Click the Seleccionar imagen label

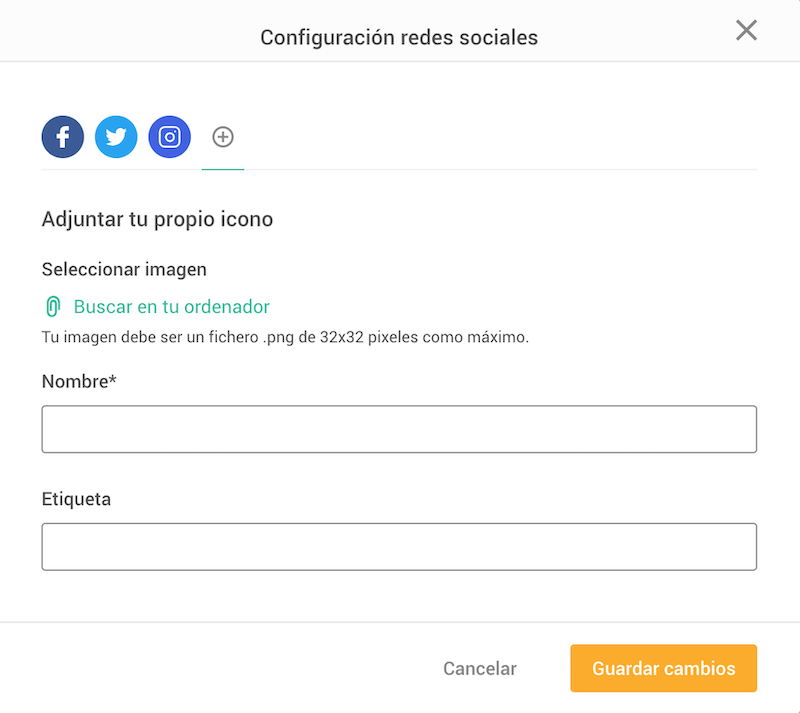pyautogui.click(x=124, y=269)
